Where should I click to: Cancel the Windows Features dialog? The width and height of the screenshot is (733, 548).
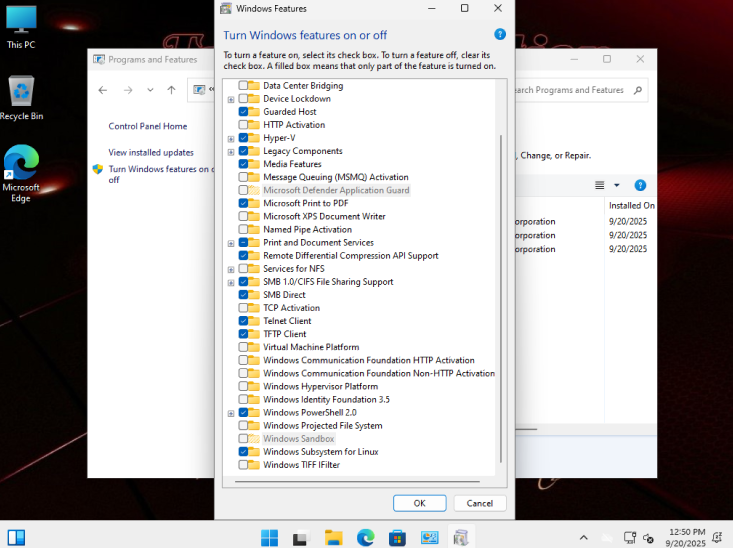click(x=480, y=503)
